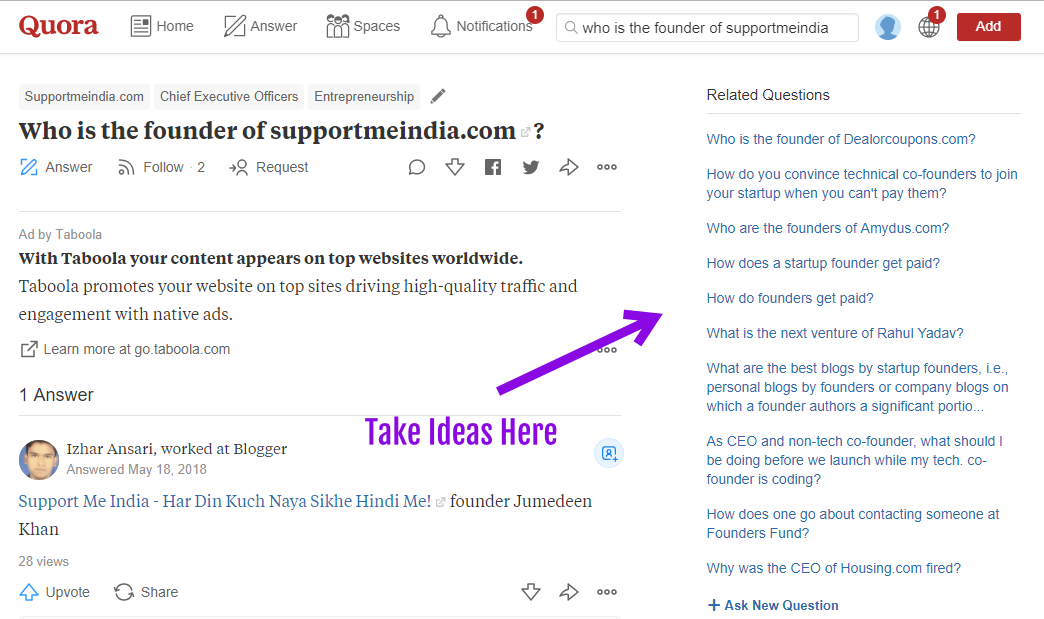Open 'Who is the founder of Dealorcoupons.com?'

pos(841,139)
